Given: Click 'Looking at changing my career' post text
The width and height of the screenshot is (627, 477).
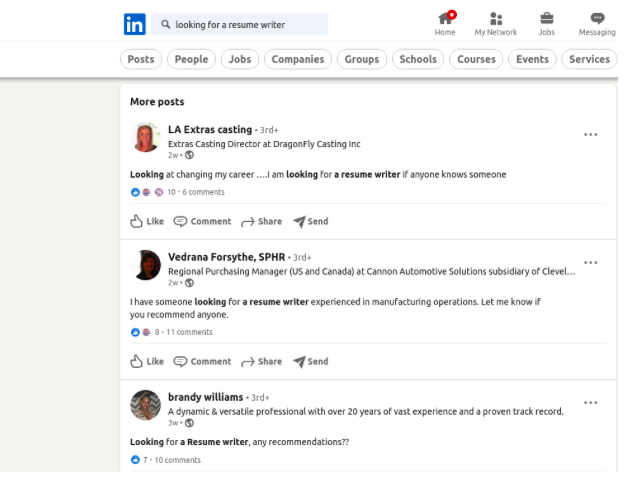Looking at the screenshot, I should point(318,175).
